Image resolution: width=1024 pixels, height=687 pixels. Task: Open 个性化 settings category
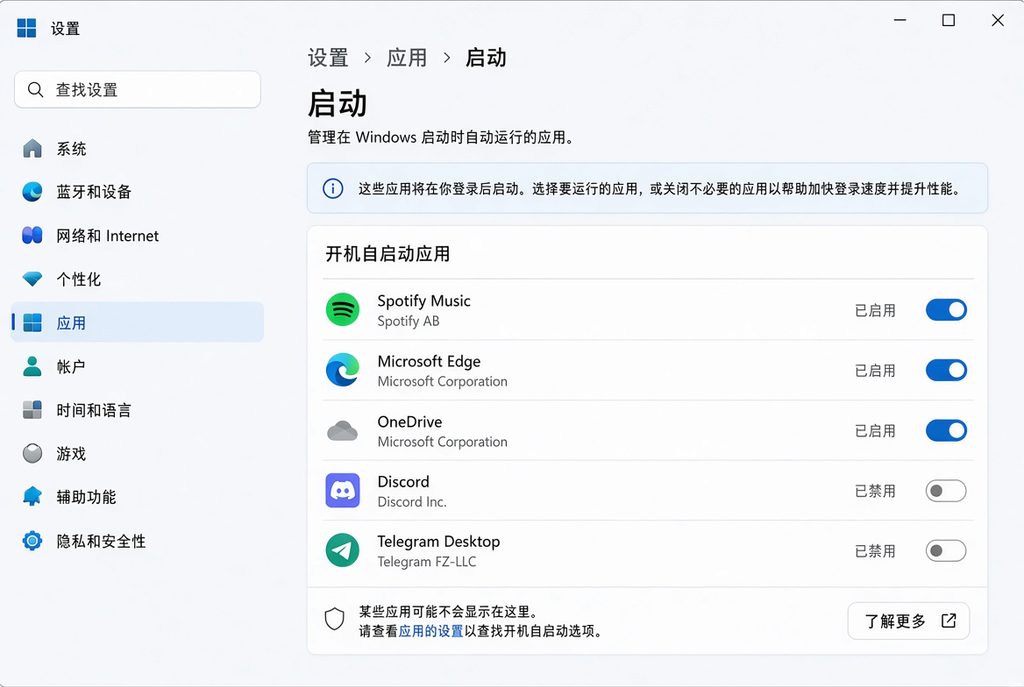[137, 279]
